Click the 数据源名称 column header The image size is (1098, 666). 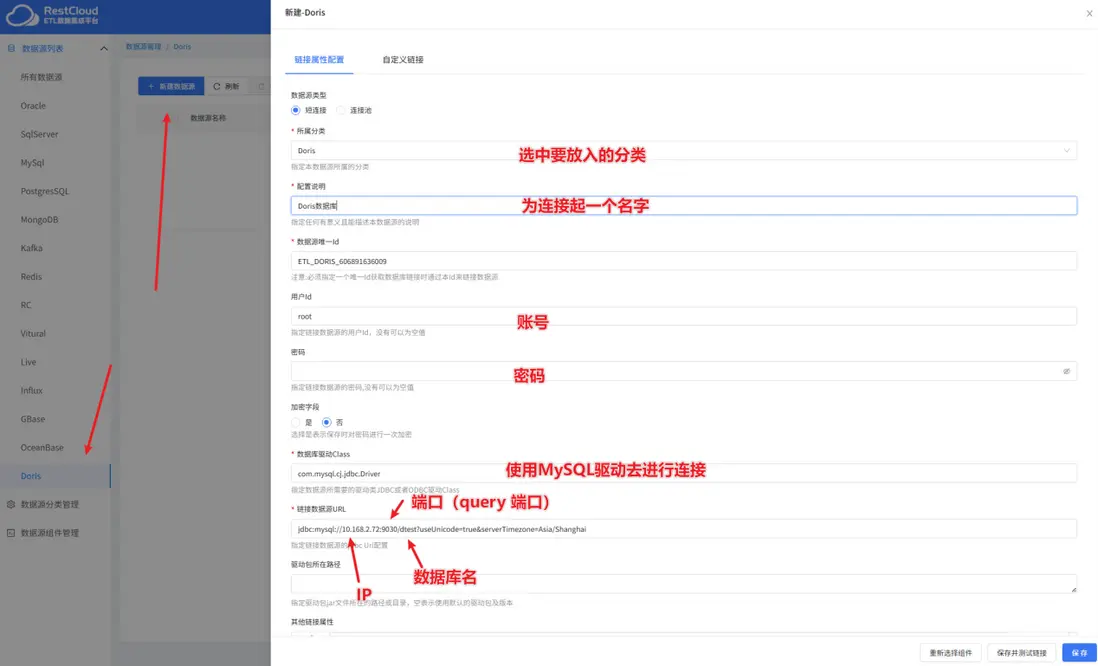[208, 118]
